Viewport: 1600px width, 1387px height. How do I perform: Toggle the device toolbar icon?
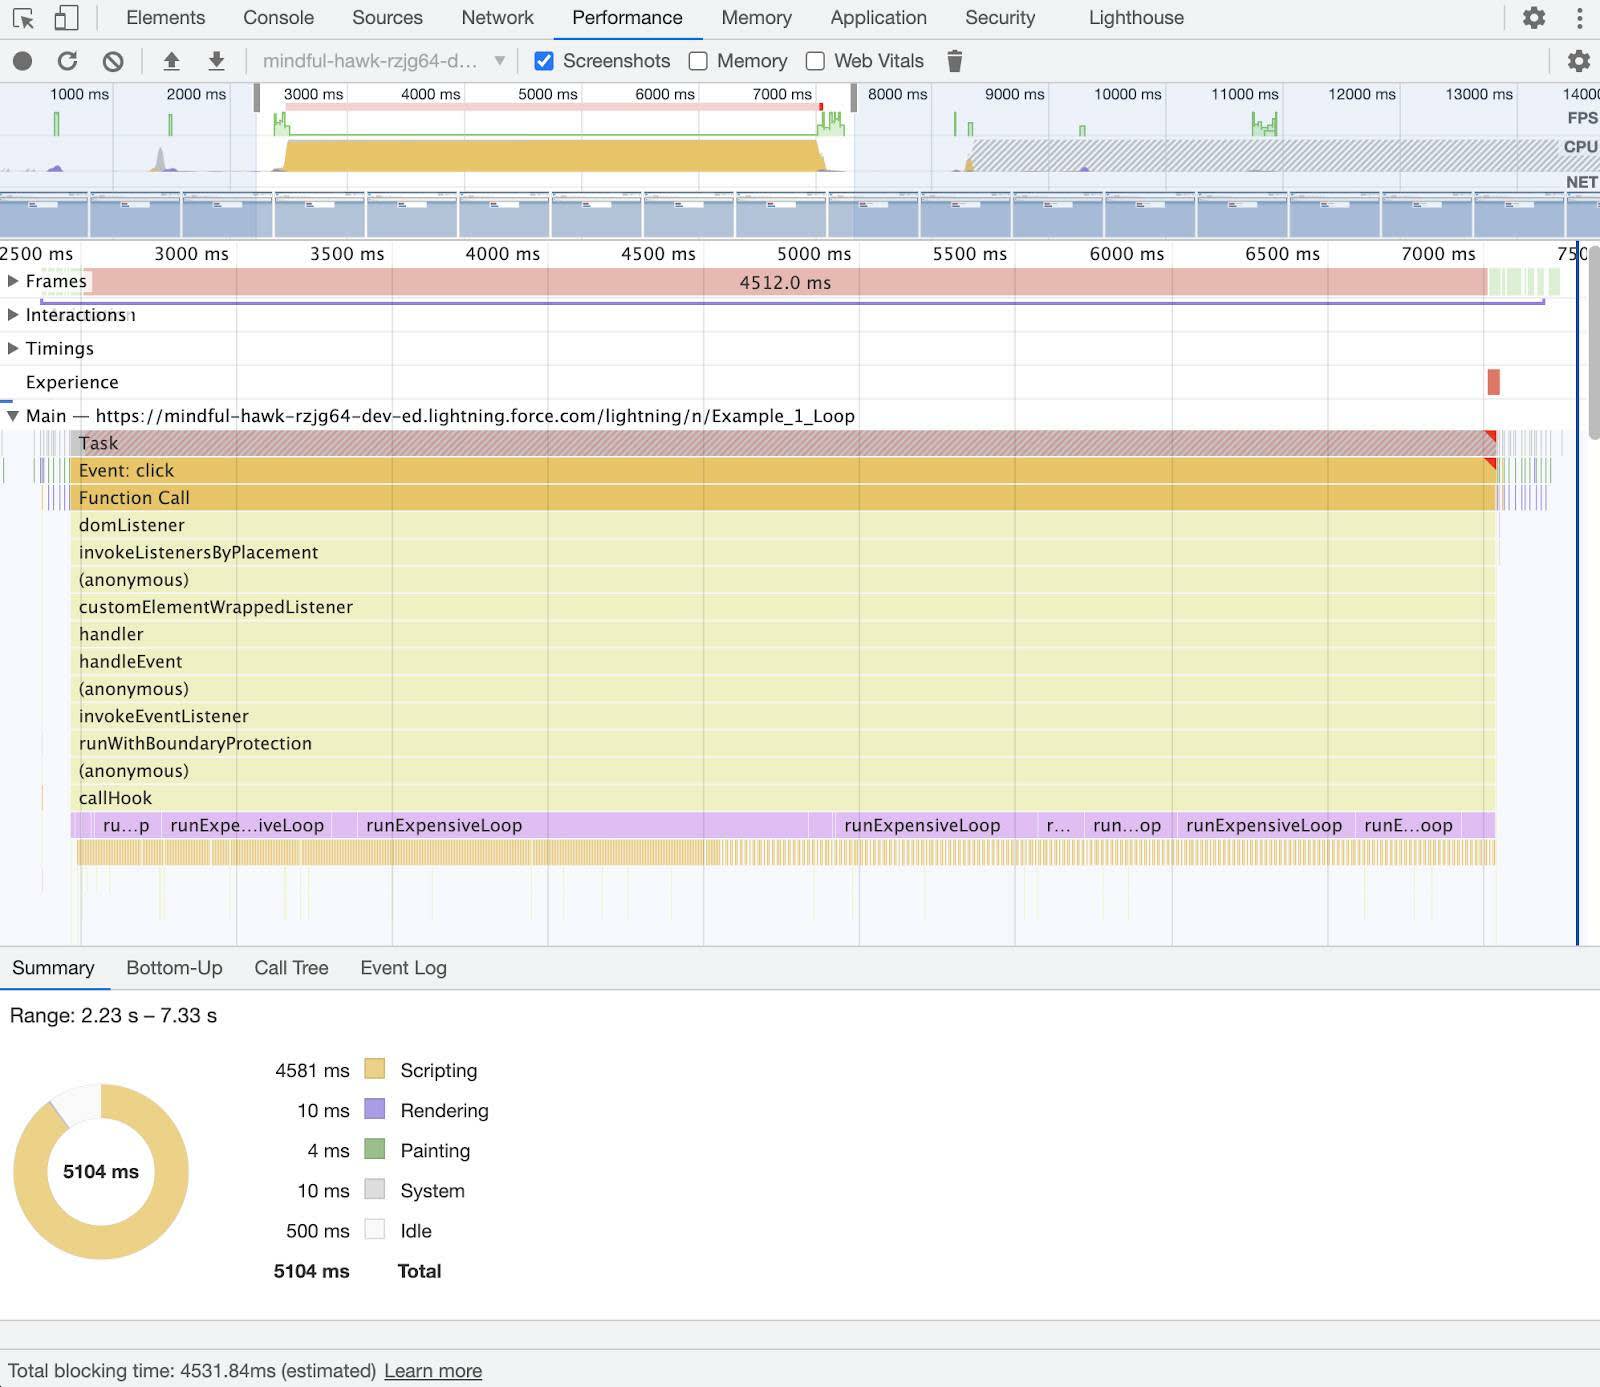click(x=66, y=18)
